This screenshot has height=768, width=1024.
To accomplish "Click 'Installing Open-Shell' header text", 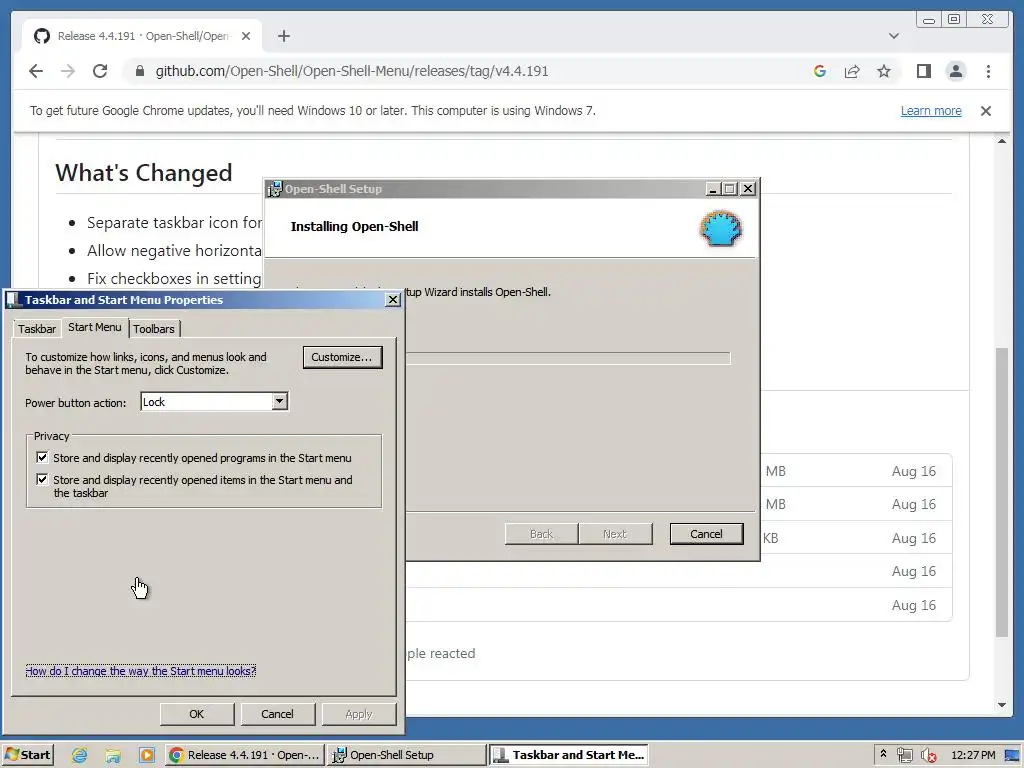I will pos(355,227).
